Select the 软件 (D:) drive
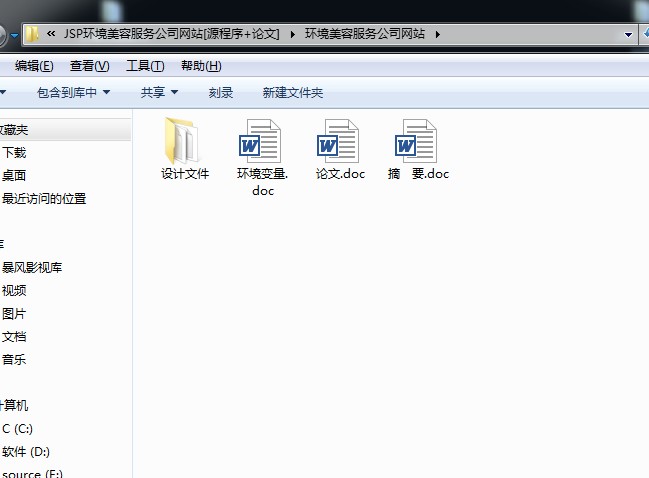 point(26,452)
